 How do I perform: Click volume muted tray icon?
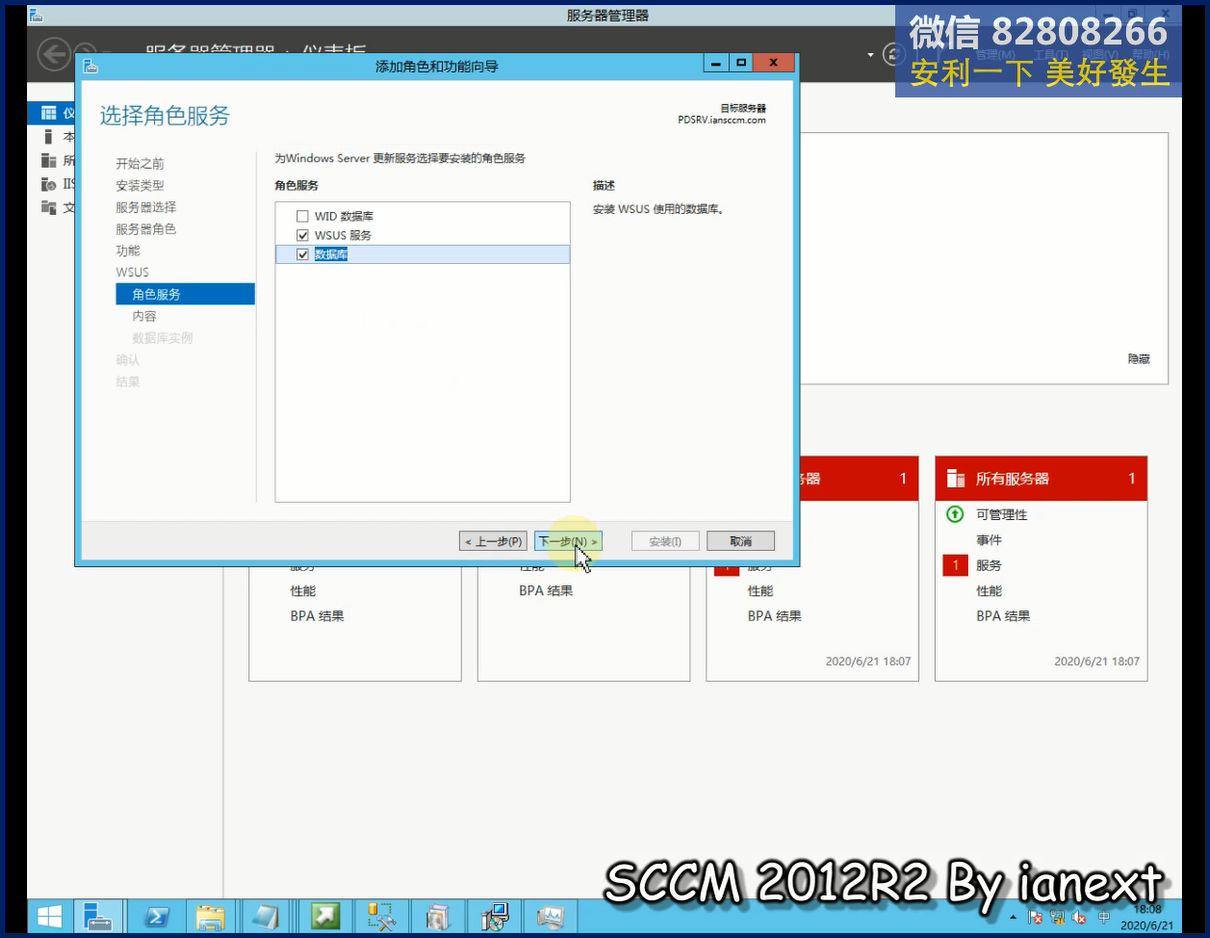pos(1079,917)
